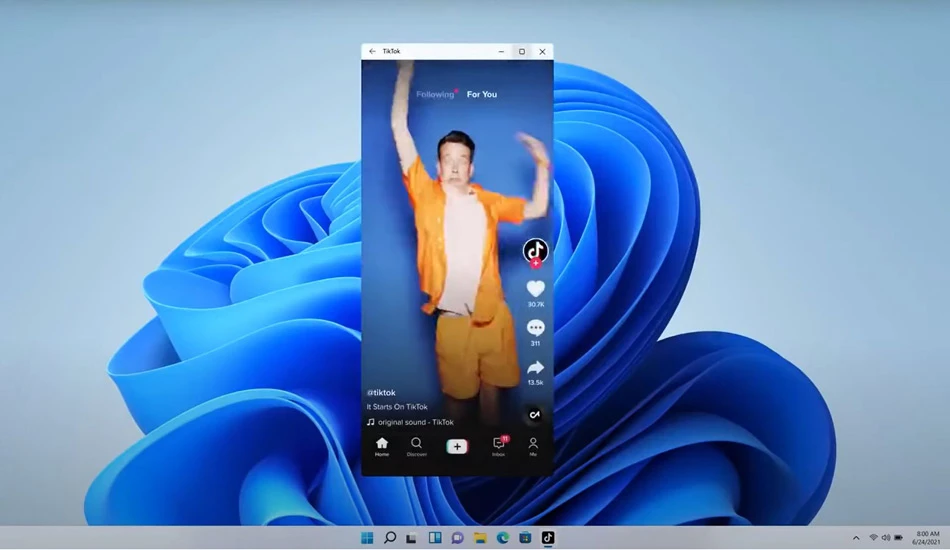950x550 pixels.
Task: Open the TikTok profile avatar
Action: [x=535, y=250]
